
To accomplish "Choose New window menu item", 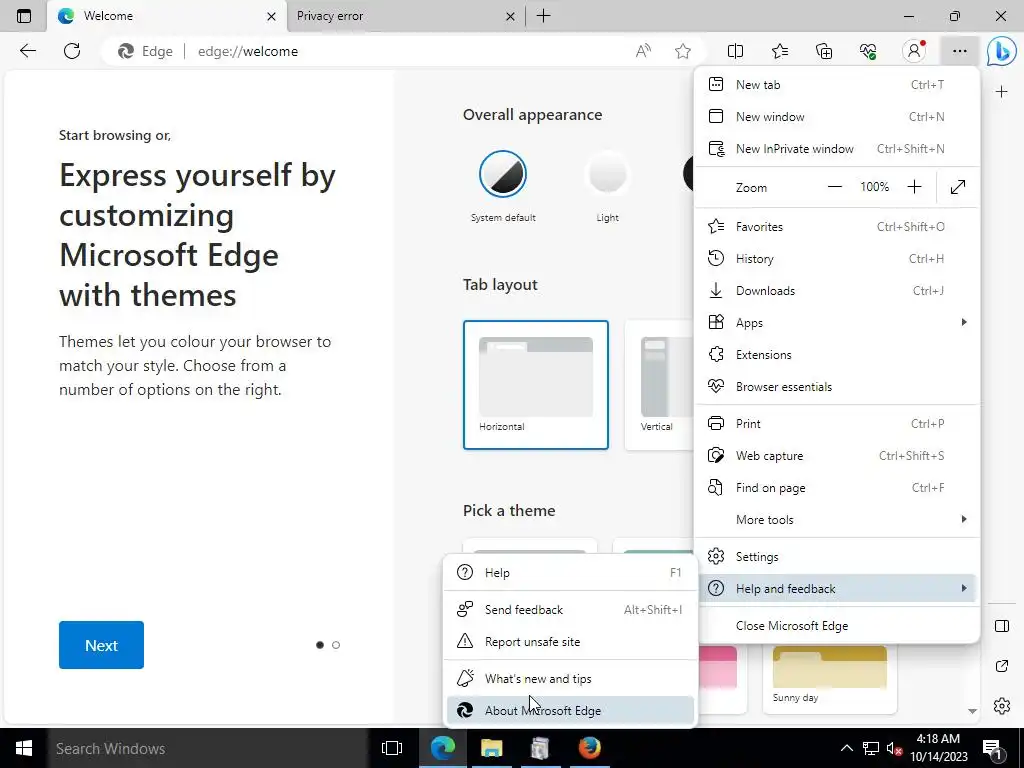I will coord(837,116).
